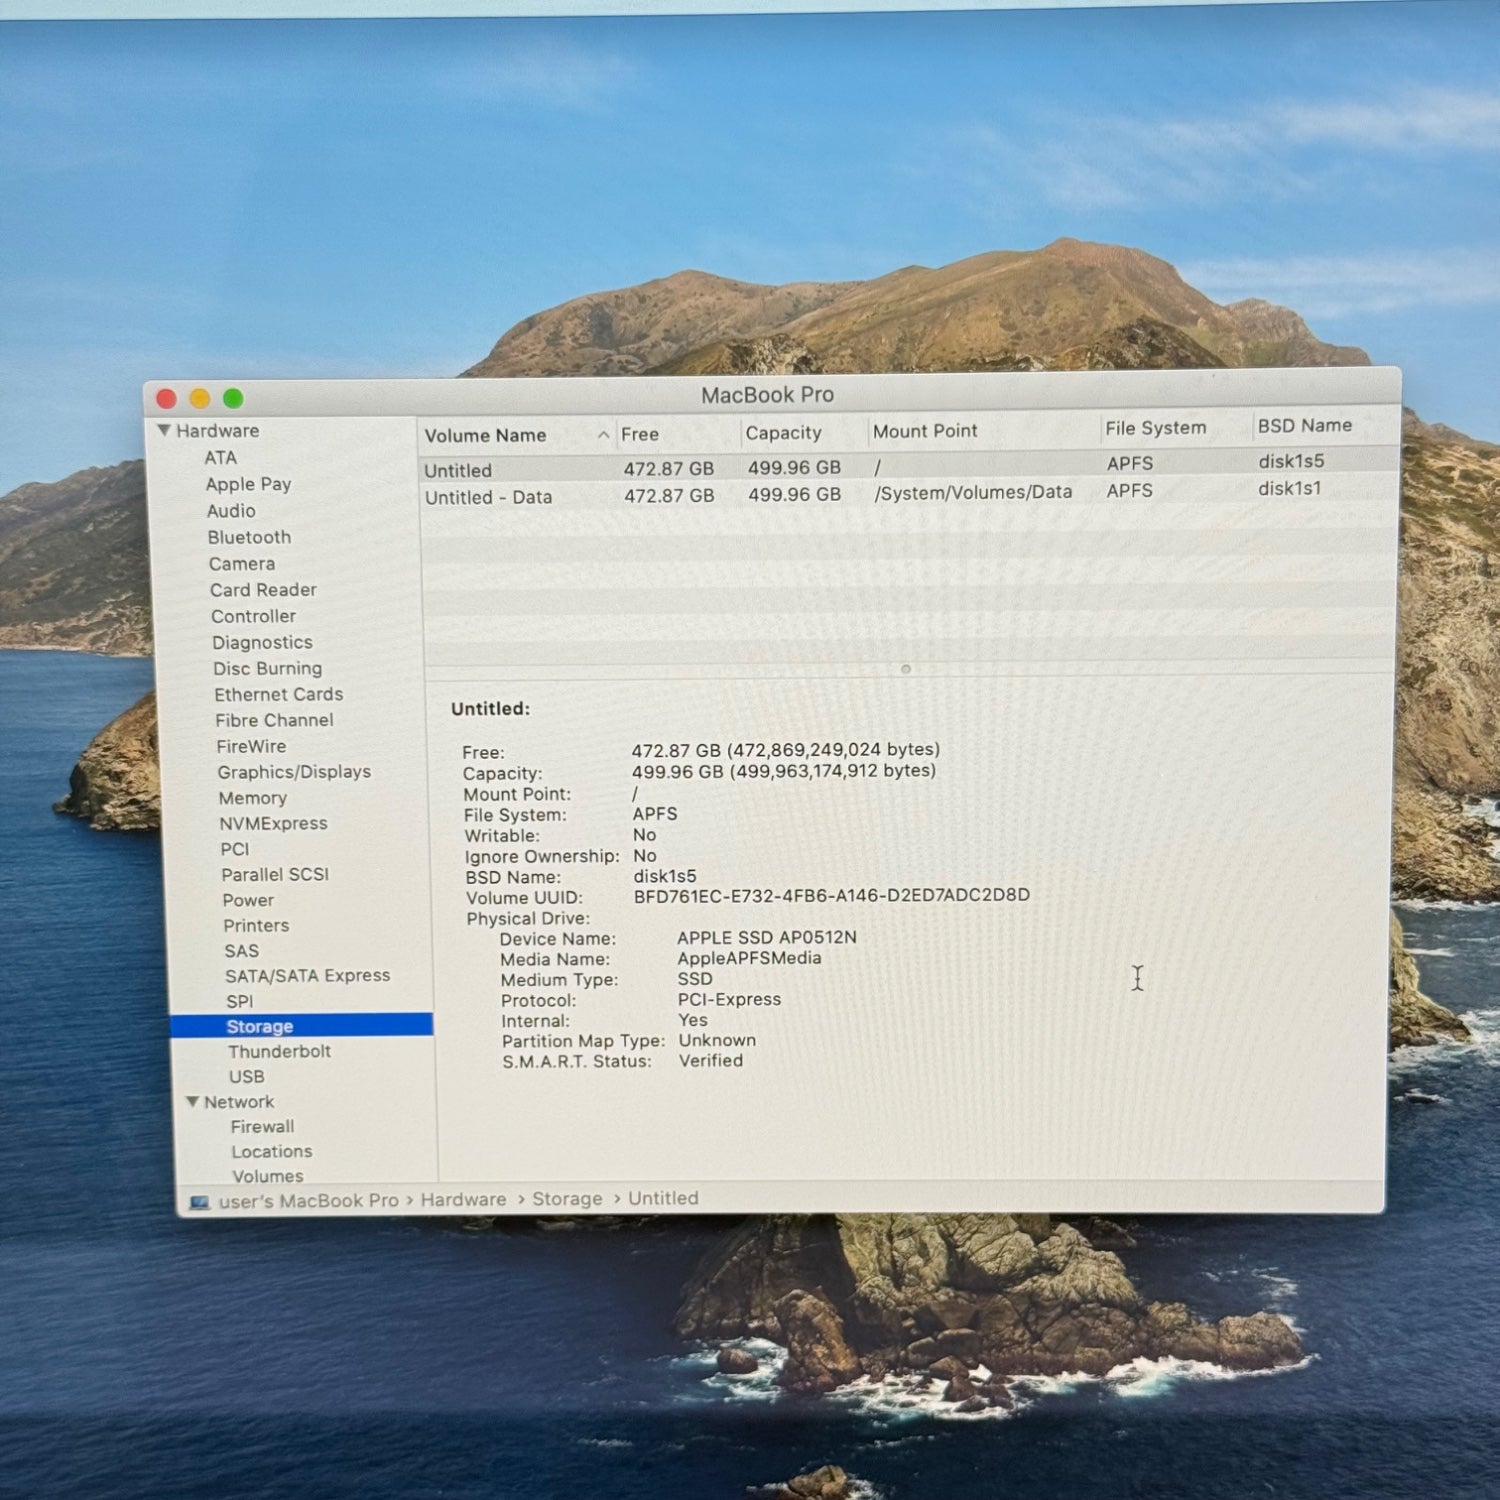This screenshot has width=1500, height=1500.
Task: View the Firewall network settings
Action: pos(262,1126)
